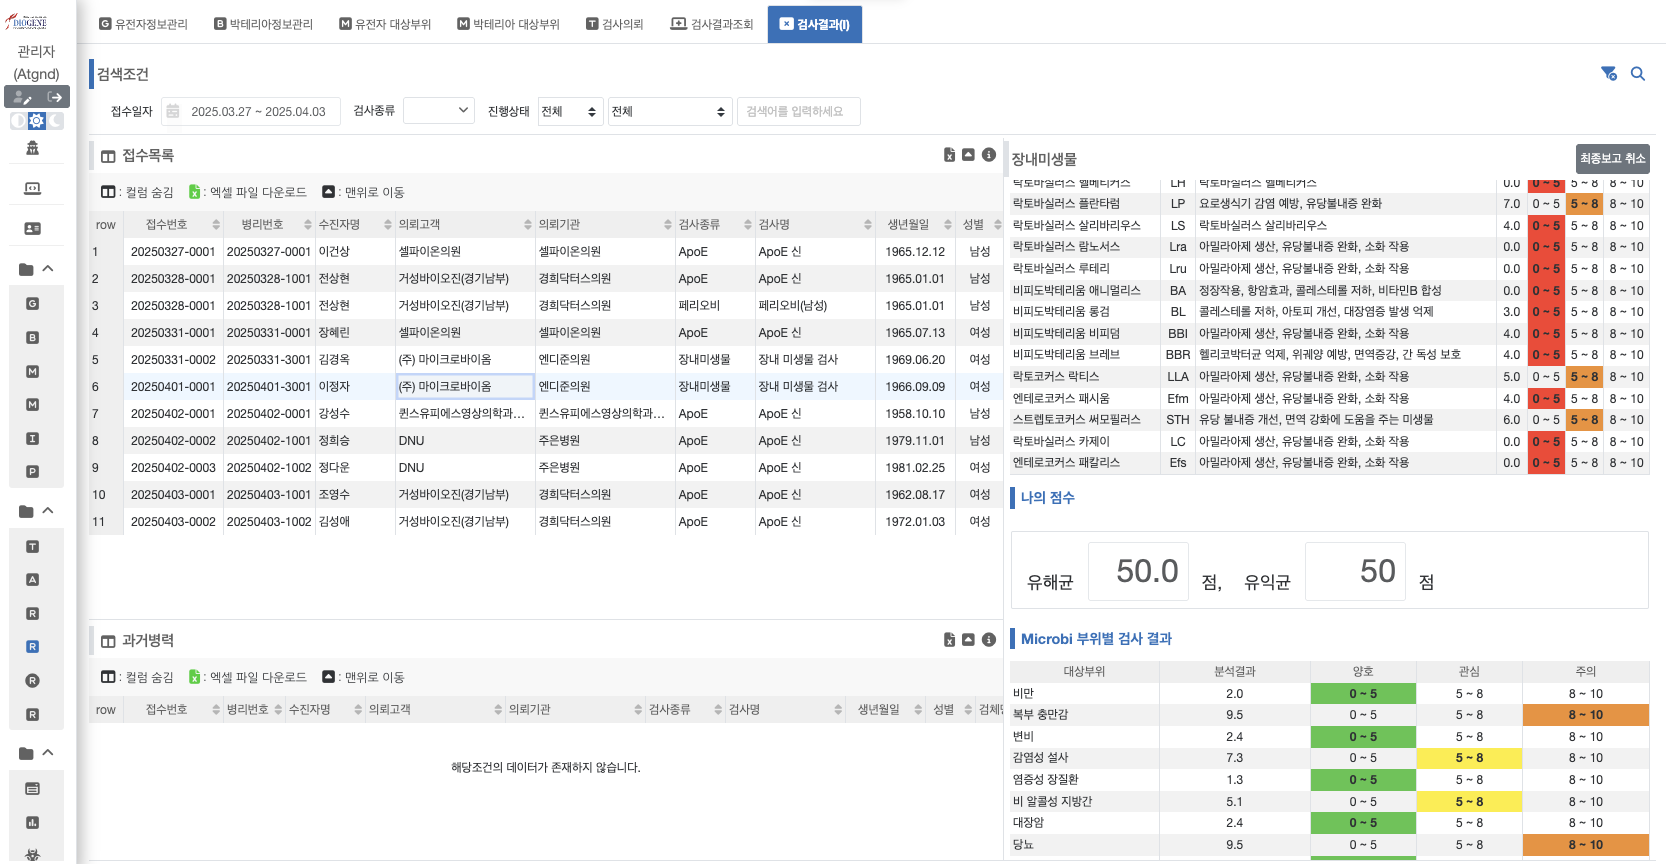This screenshot has width=1666, height=864.
Task: Click the column hide icon beside 접수목록 title
Action: pos(108,156)
